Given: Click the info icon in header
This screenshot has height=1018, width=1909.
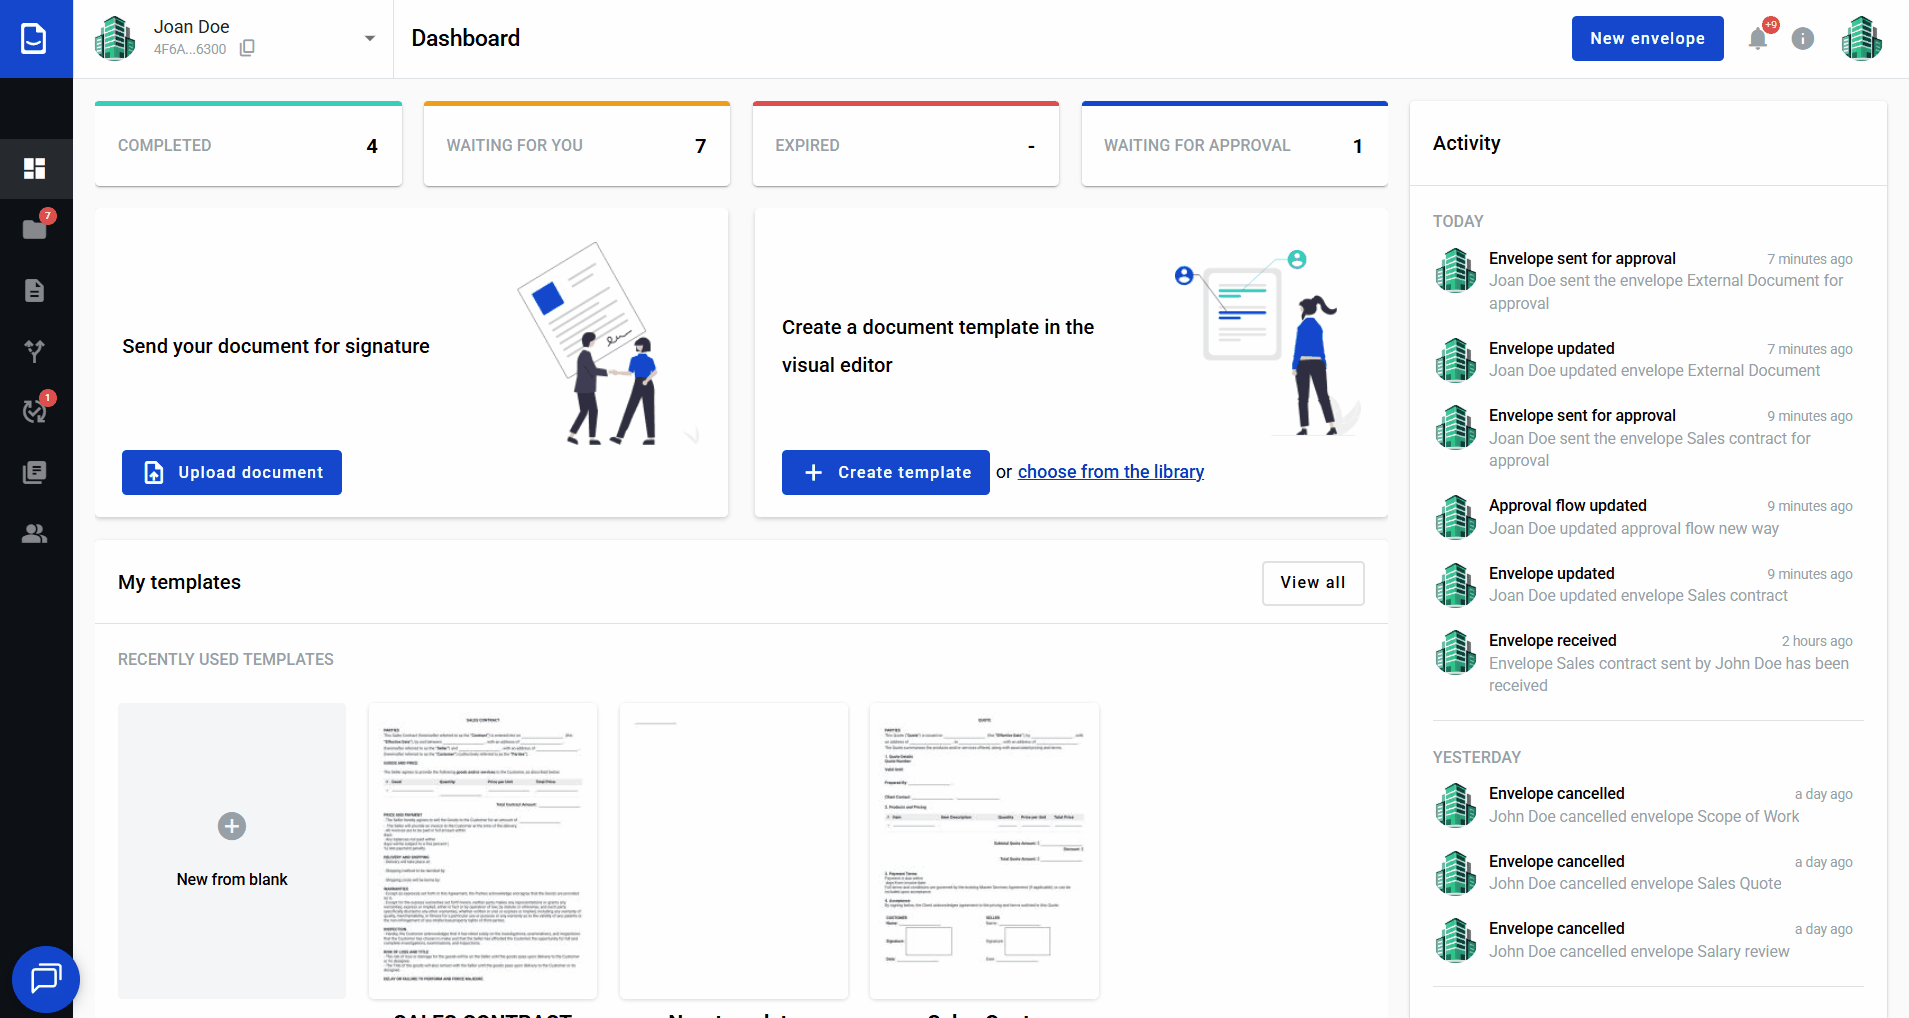Looking at the screenshot, I should coord(1802,39).
